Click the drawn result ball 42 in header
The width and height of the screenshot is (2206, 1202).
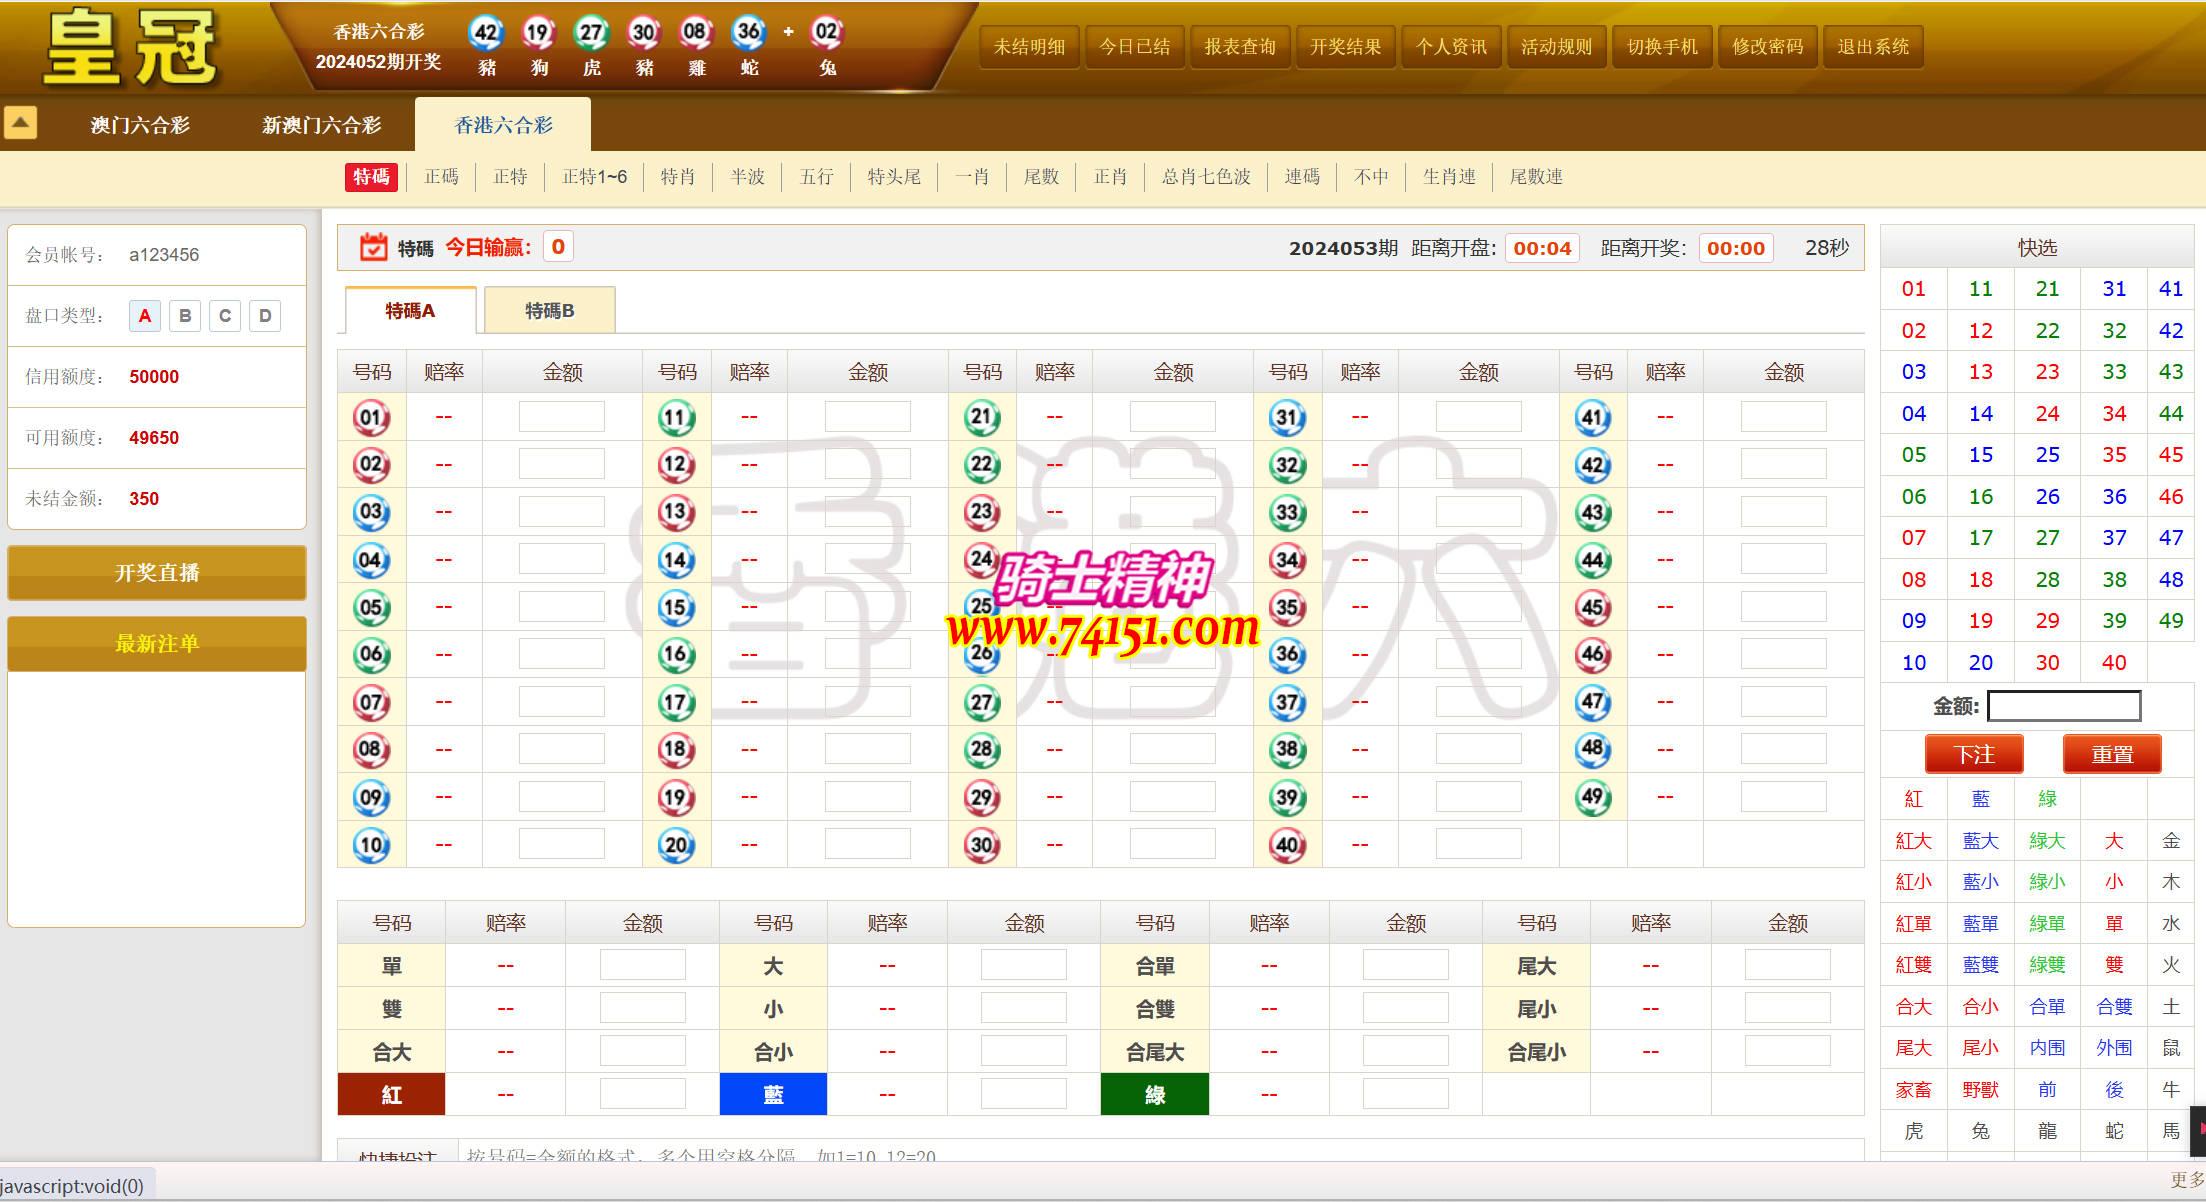[x=486, y=32]
